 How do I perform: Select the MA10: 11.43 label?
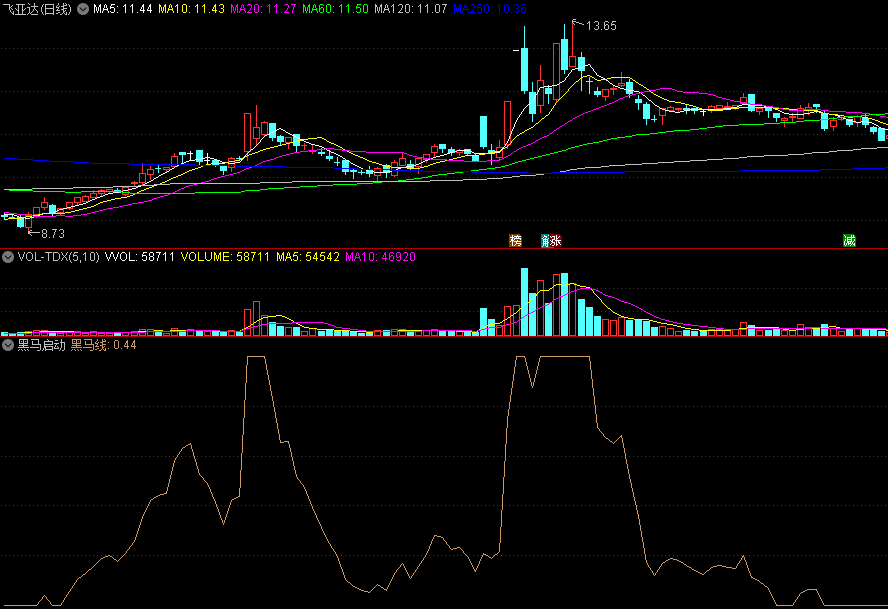coord(191,9)
